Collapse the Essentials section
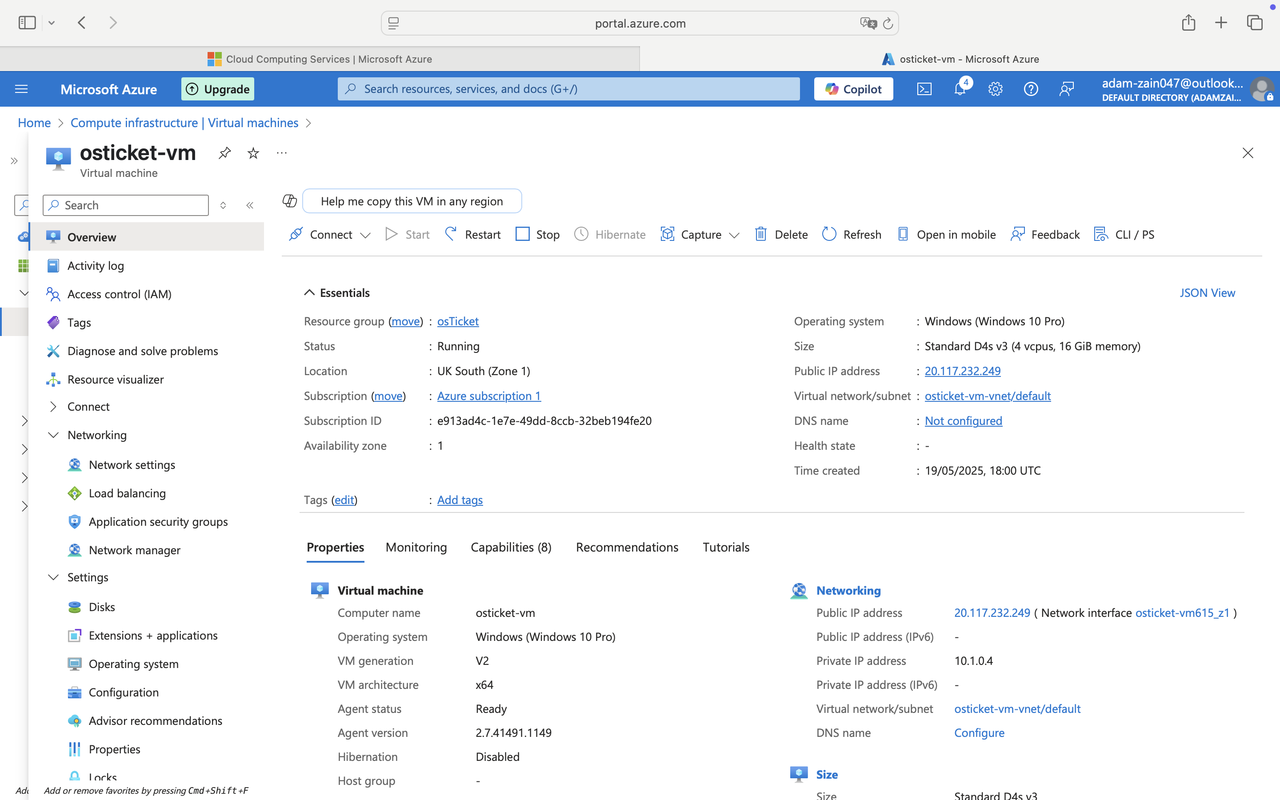 point(309,293)
